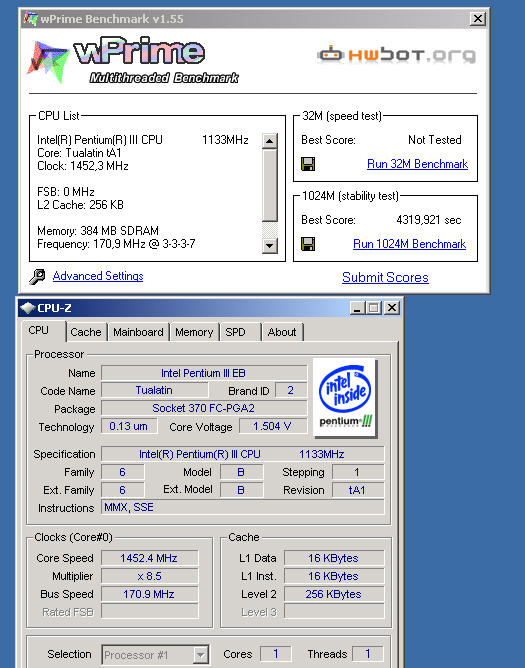Viewport: 525px width, 668px height.
Task: Click the CPU List scroll down arrow
Action: (x=270, y=245)
